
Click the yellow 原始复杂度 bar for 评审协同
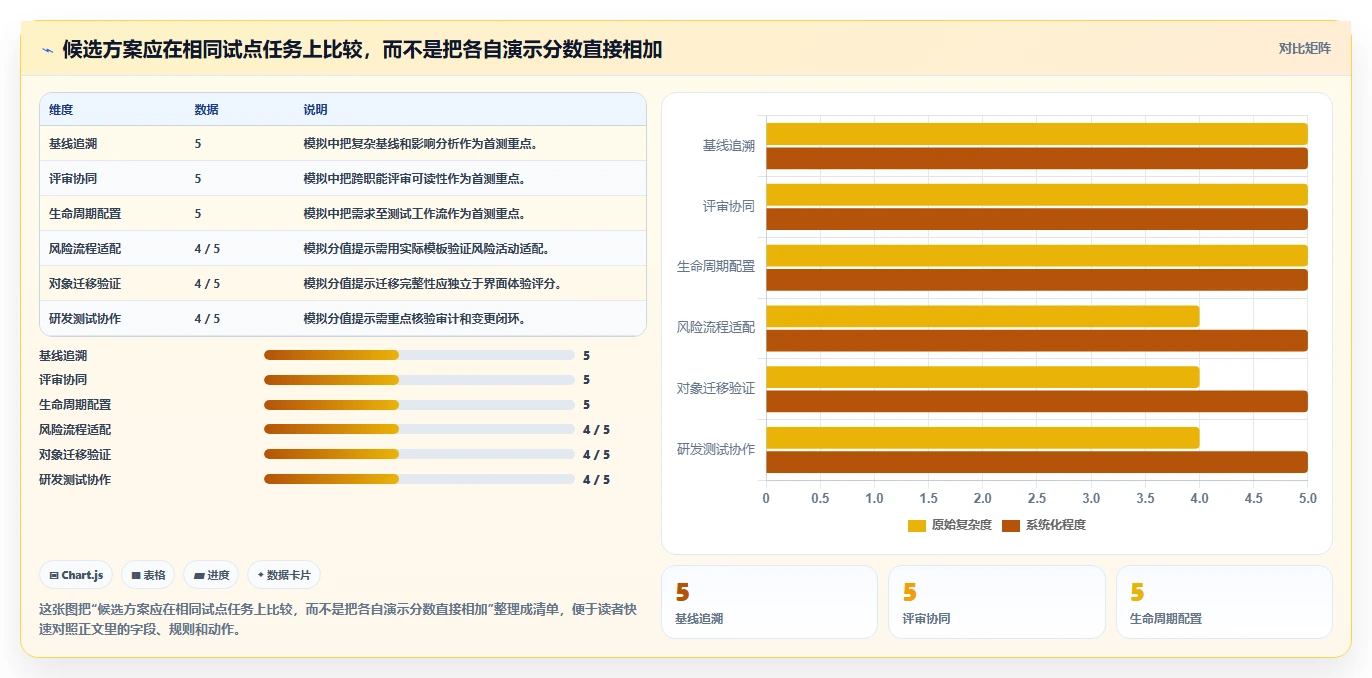(1037, 195)
